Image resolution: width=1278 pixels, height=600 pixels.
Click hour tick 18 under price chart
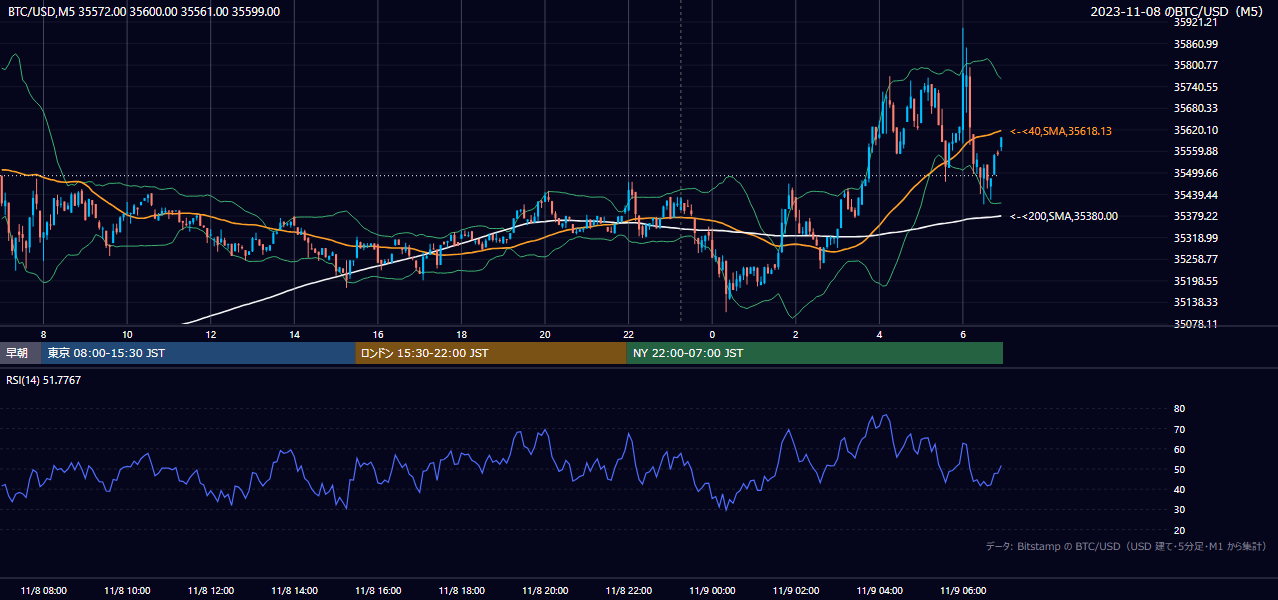point(461,334)
